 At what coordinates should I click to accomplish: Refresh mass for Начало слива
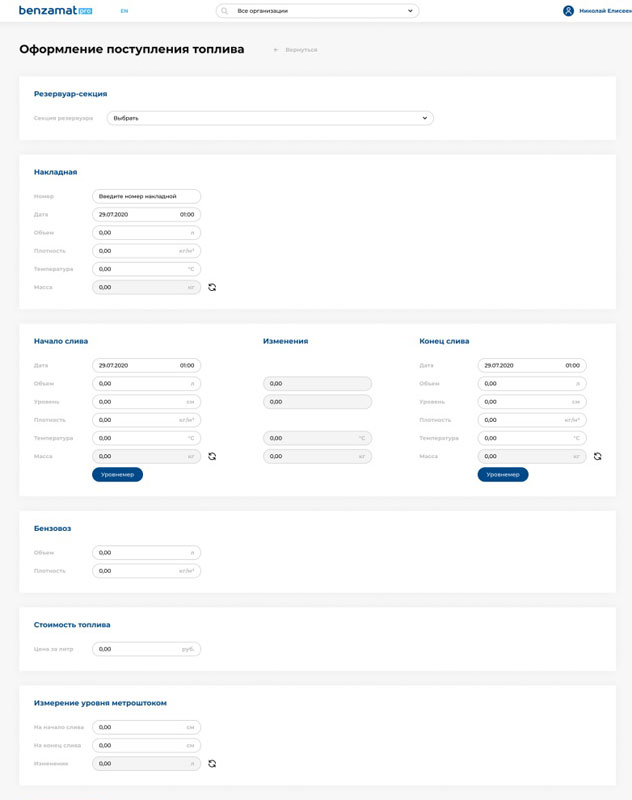[212, 456]
